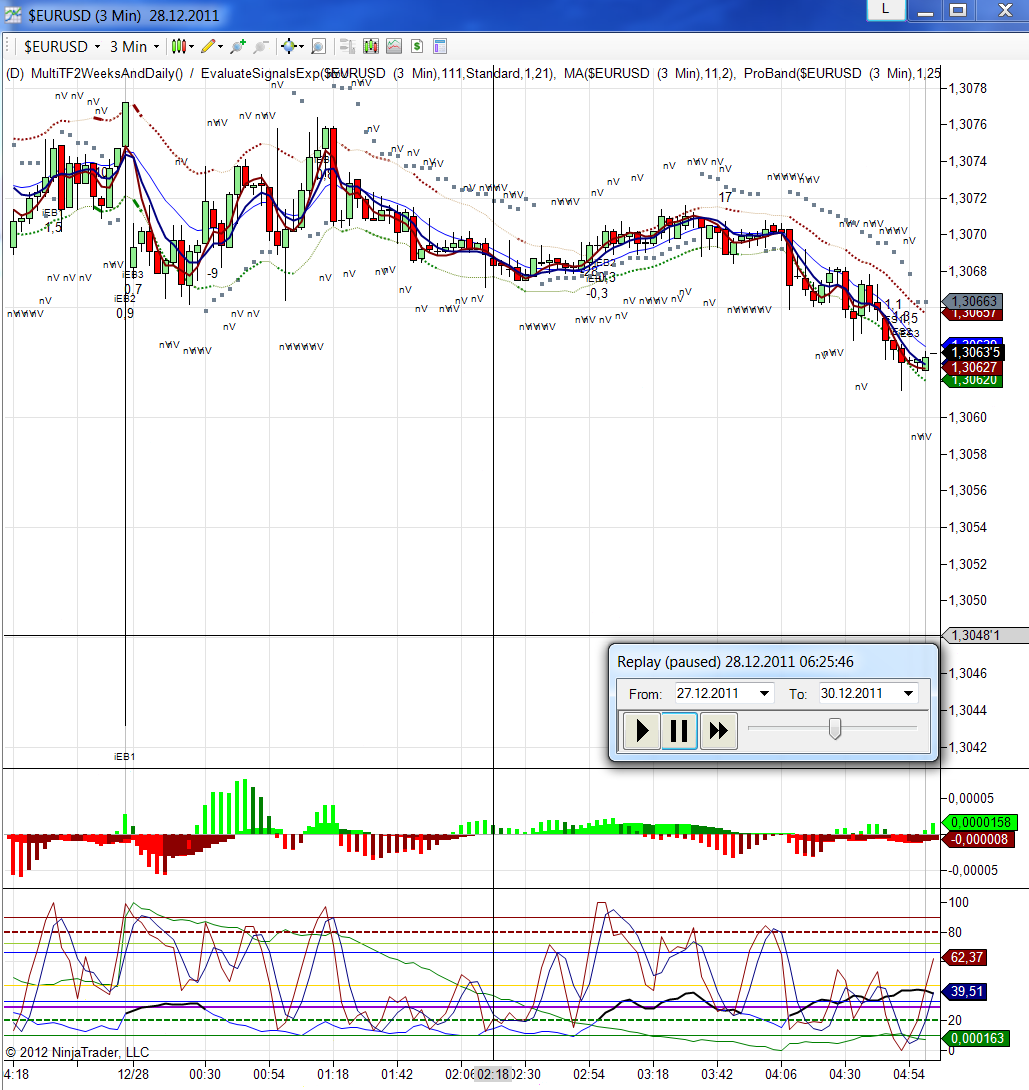1029x1090 pixels.
Task: Open the To date 30.12.2011 dropdown
Action: point(867,693)
